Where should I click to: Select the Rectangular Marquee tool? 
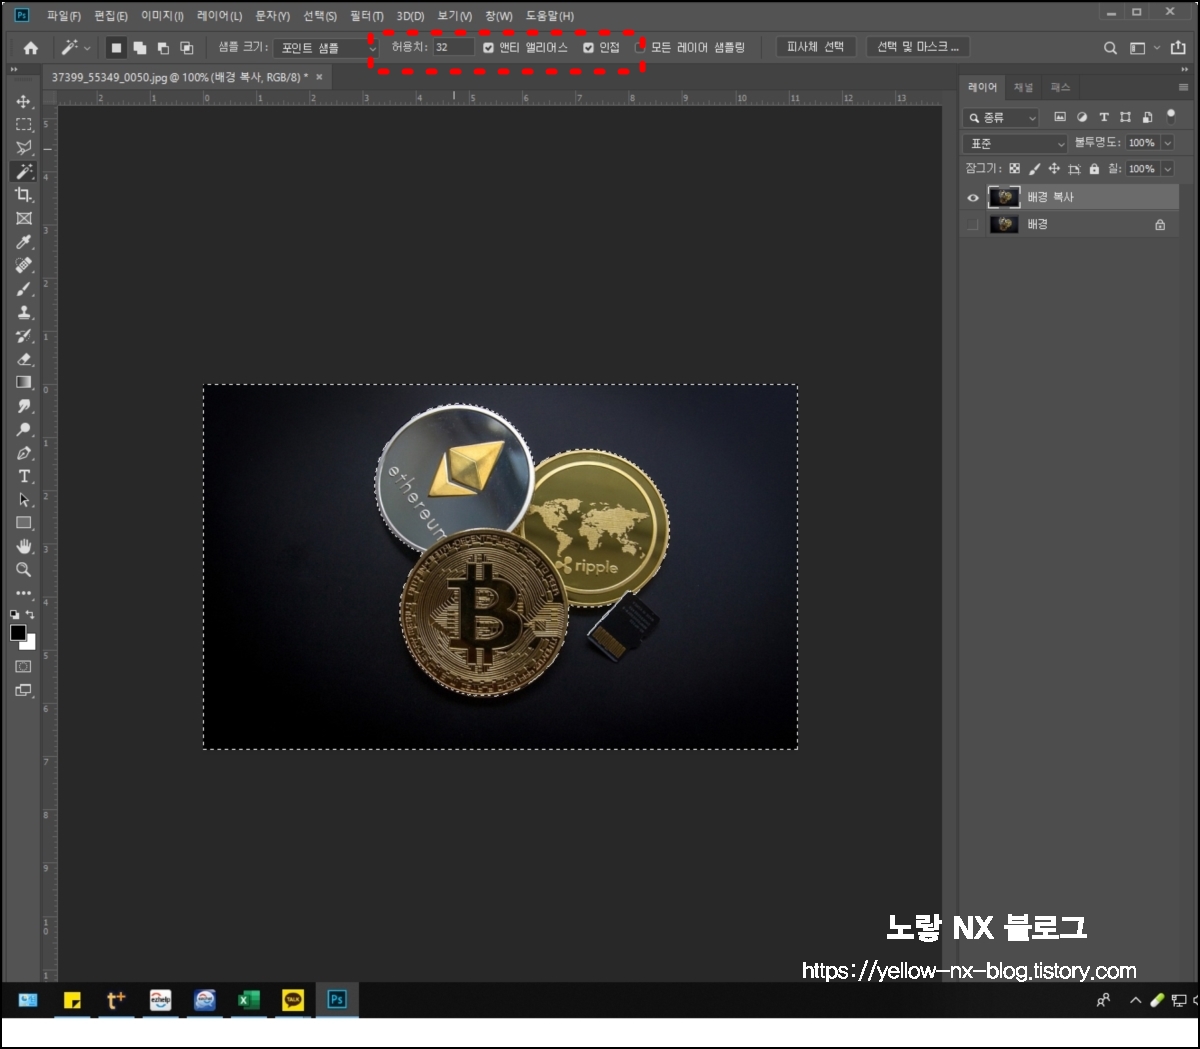(x=24, y=125)
